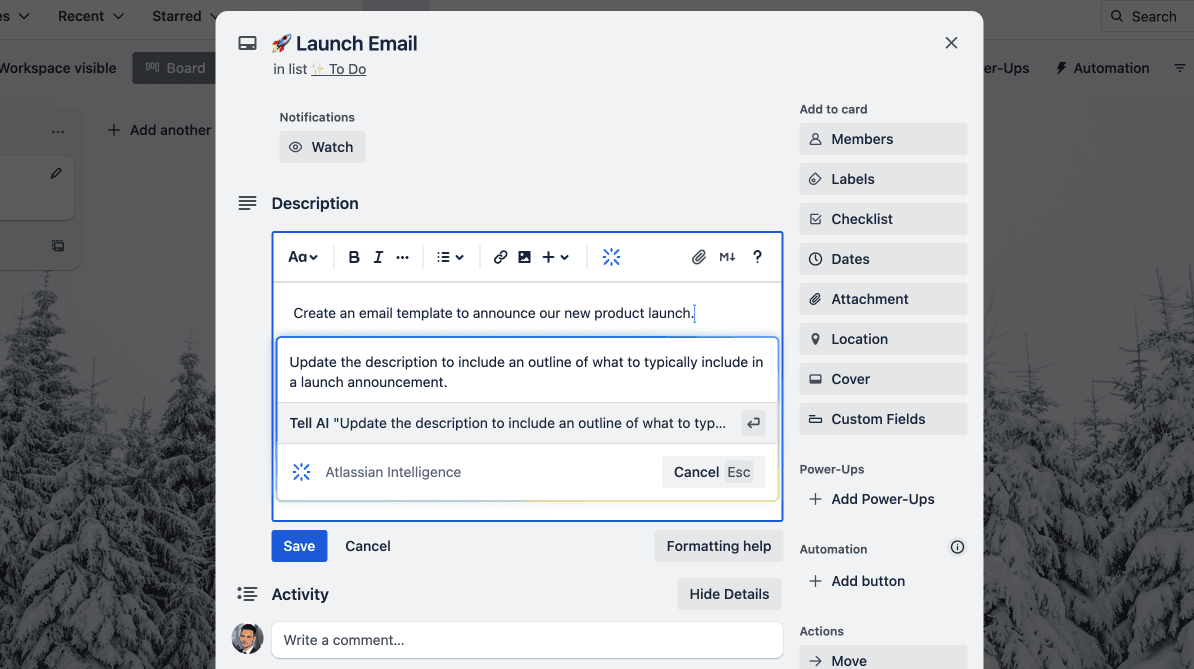
Task: Expand the text styles Aa dropdown
Action: [303, 257]
